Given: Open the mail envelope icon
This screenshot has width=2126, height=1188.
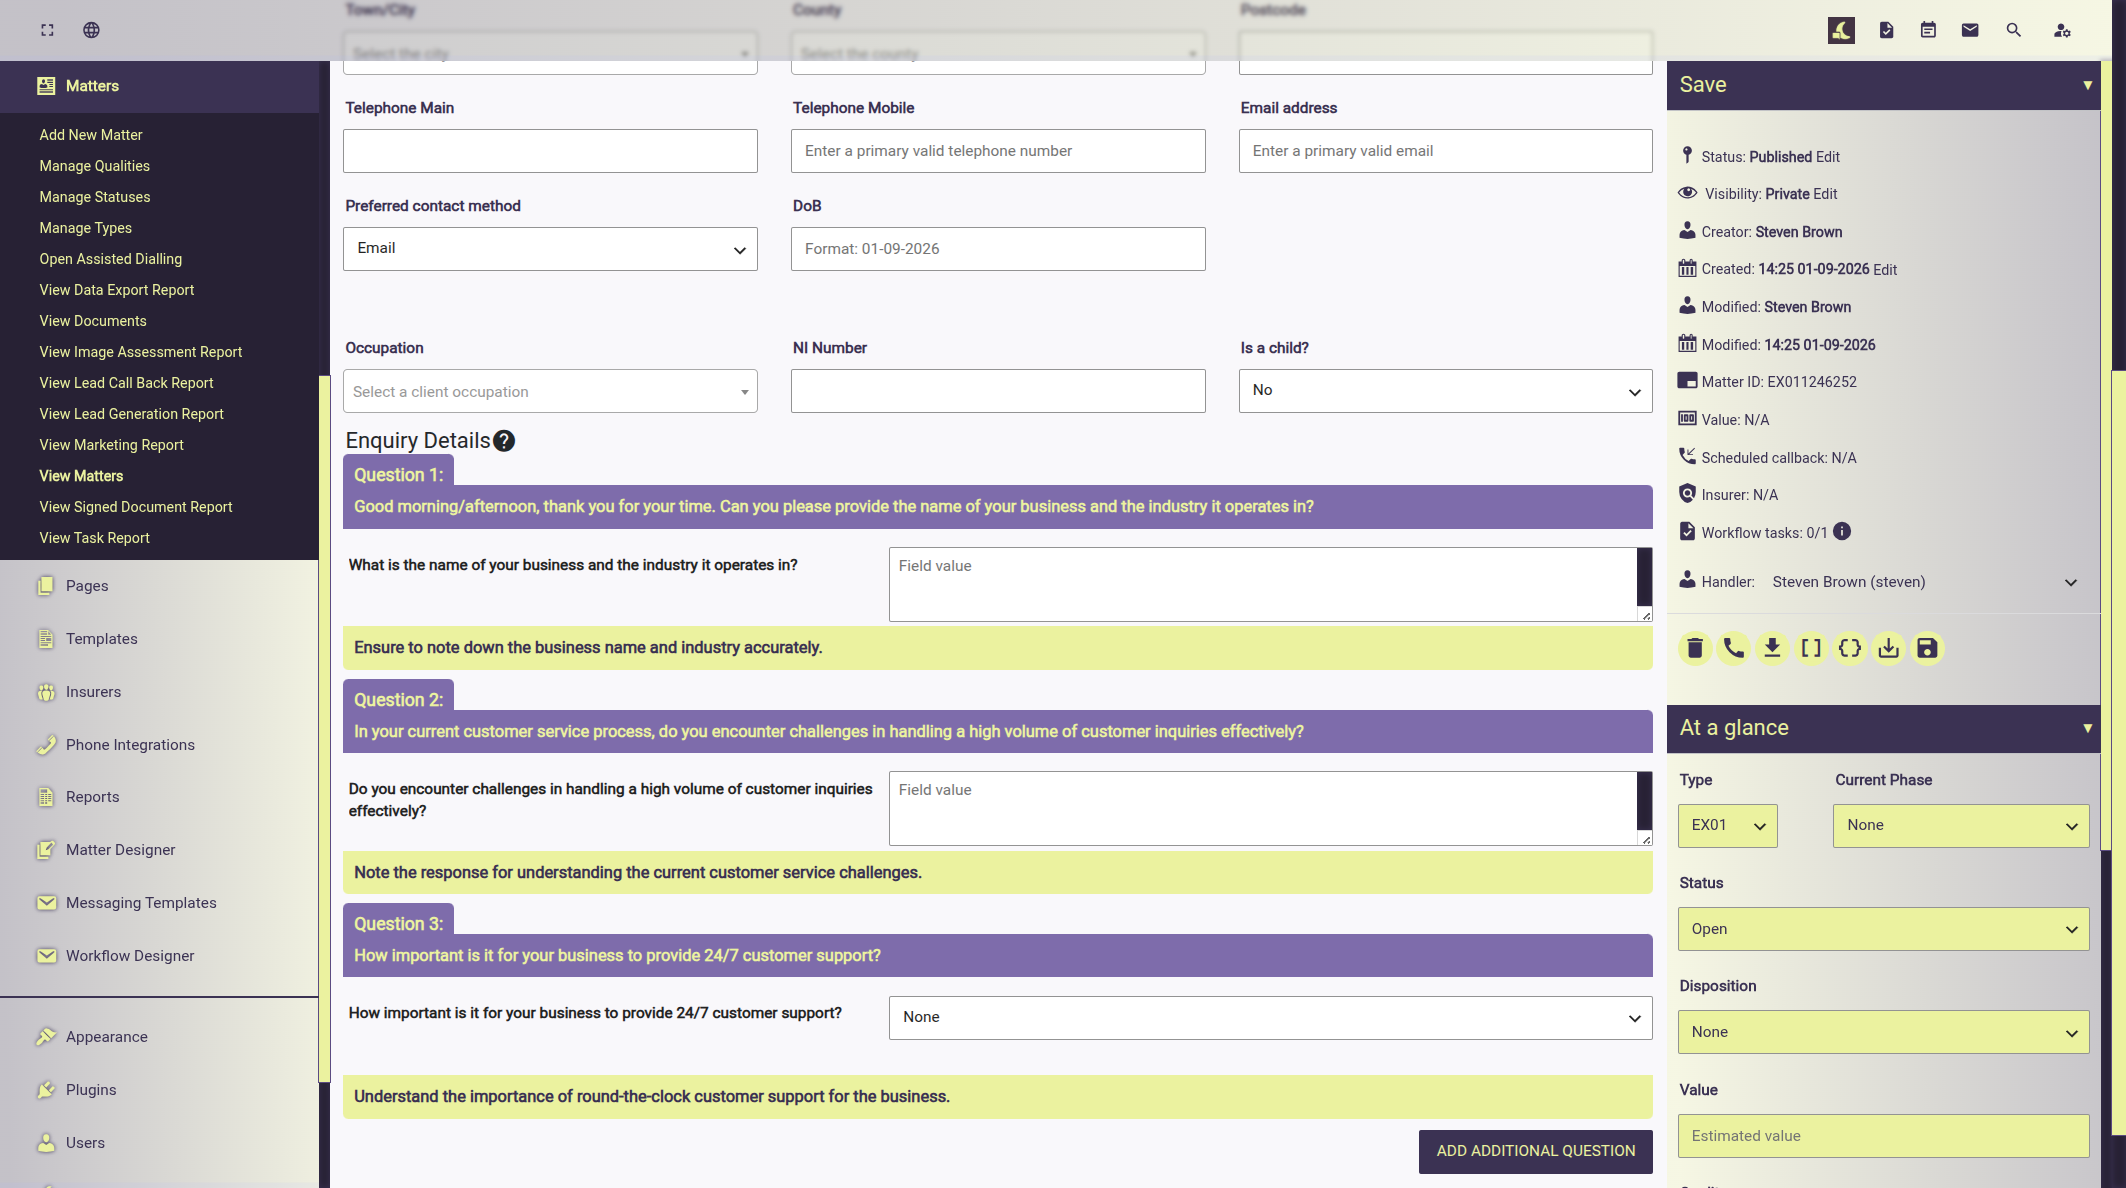Looking at the screenshot, I should tap(1970, 30).
